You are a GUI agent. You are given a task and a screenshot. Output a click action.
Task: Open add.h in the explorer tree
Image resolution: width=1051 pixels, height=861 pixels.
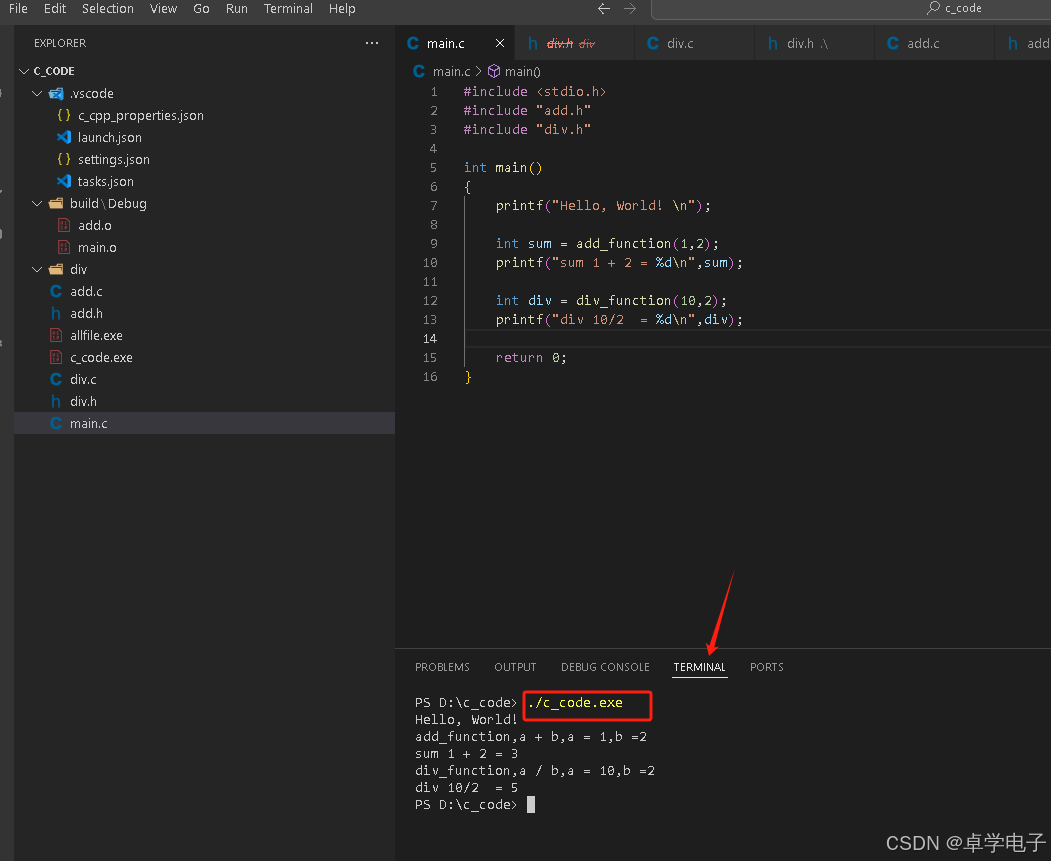[86, 314]
